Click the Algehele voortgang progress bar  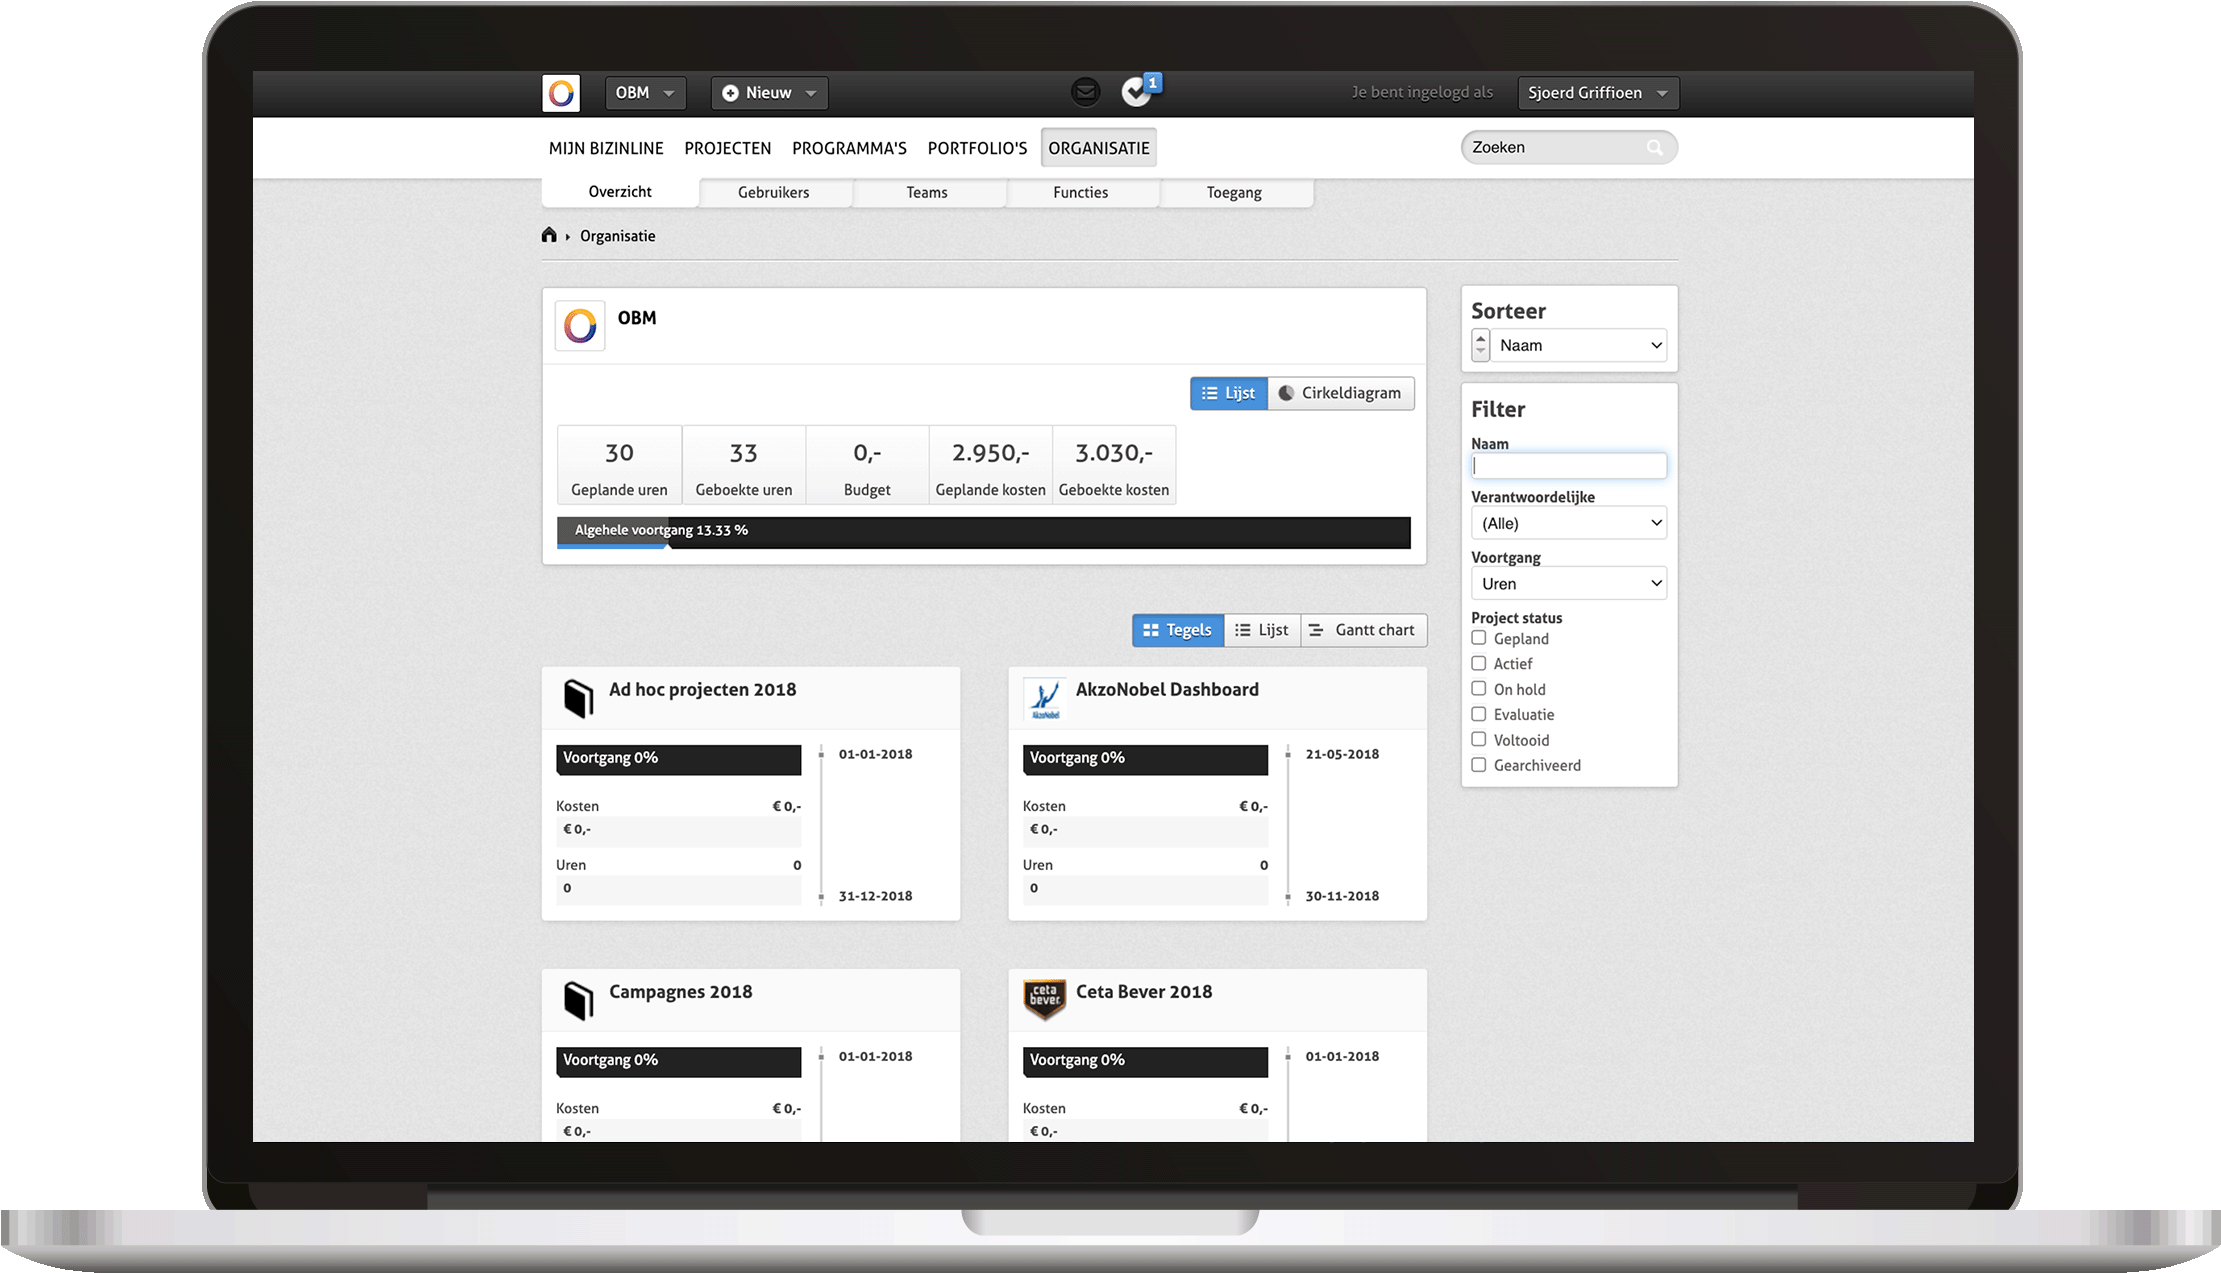pyautogui.click(x=984, y=532)
